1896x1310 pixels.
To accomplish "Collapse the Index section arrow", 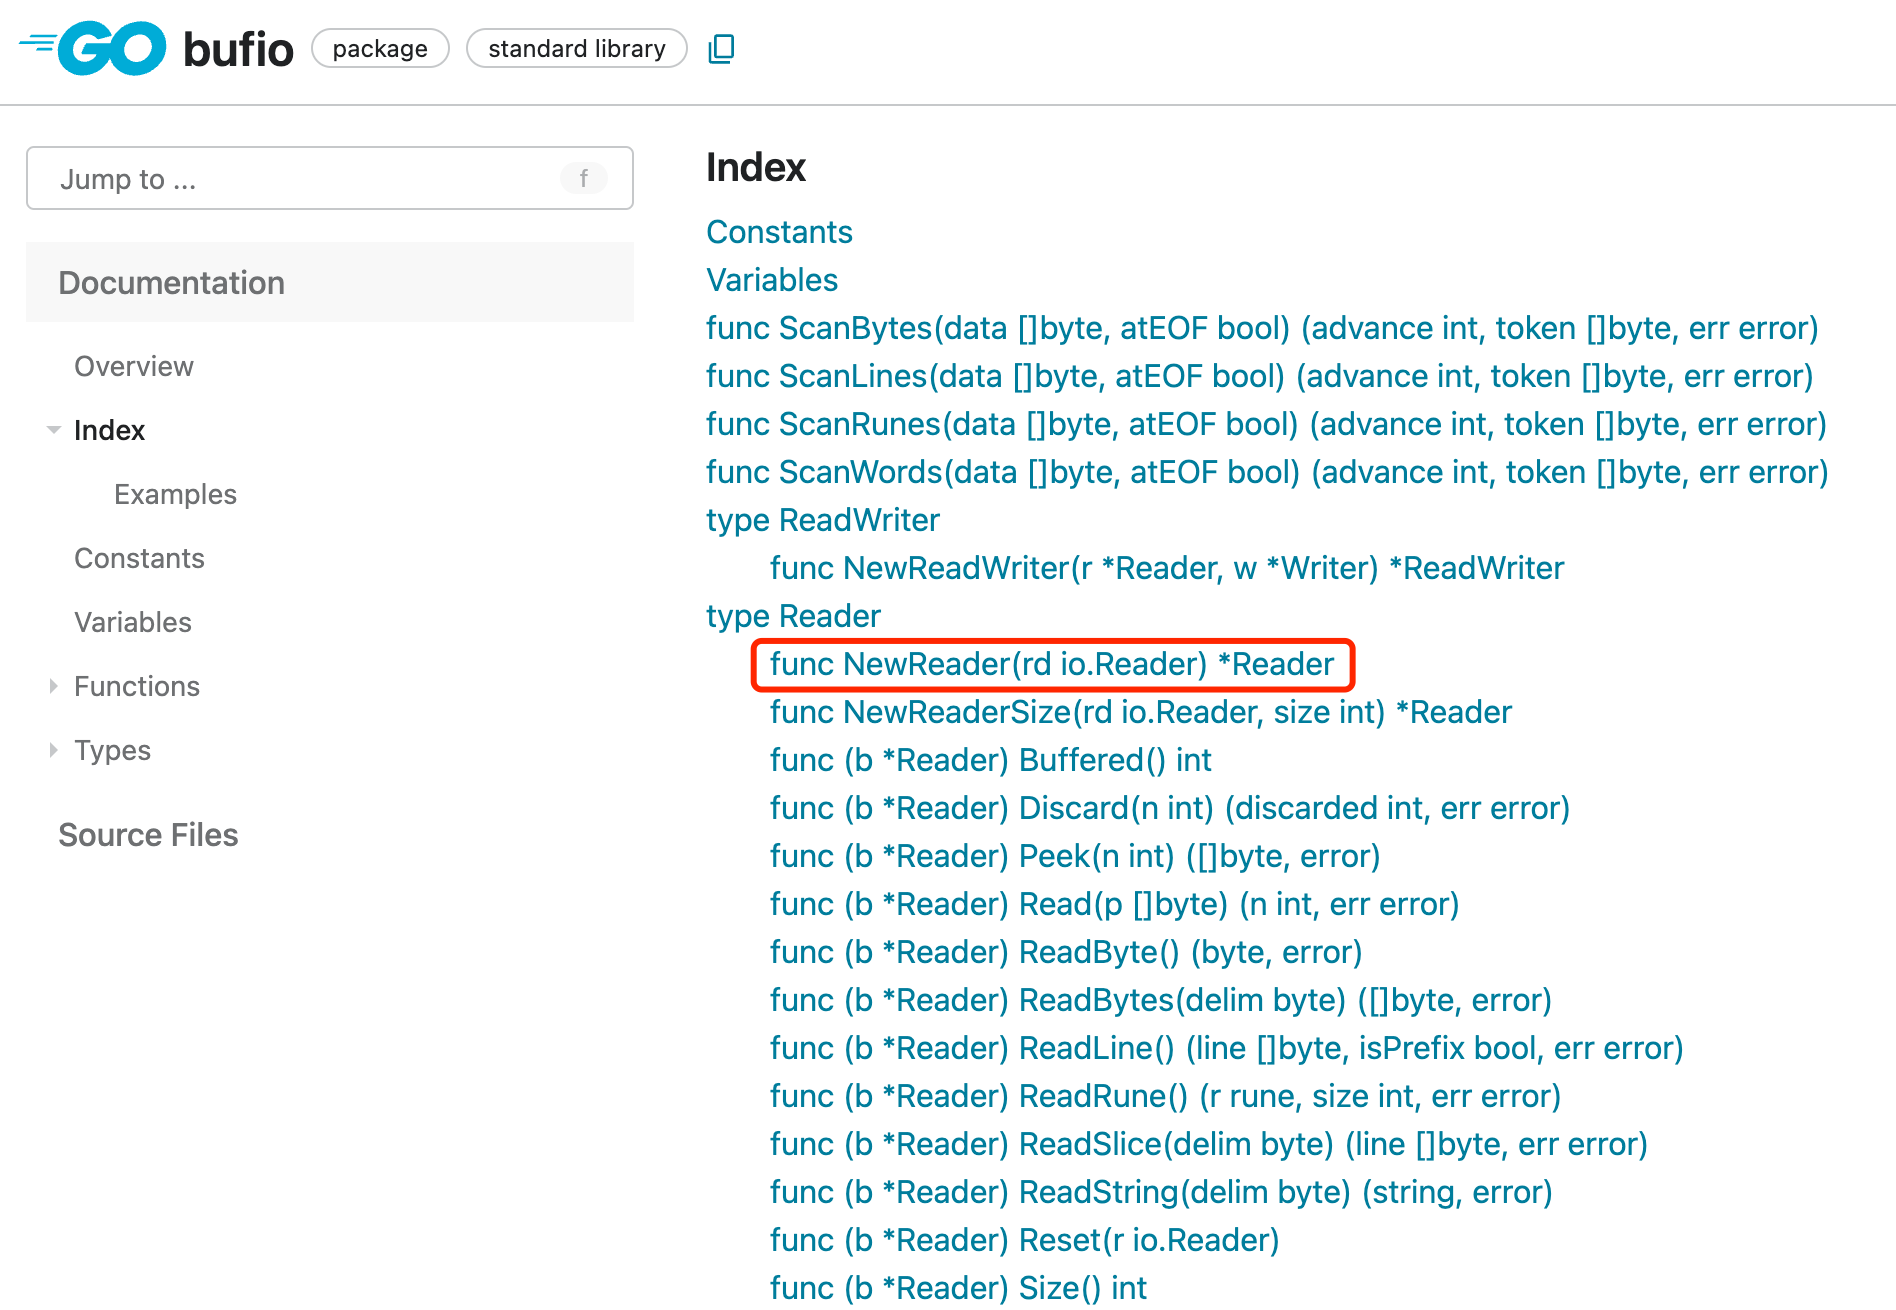I will click(x=54, y=430).
